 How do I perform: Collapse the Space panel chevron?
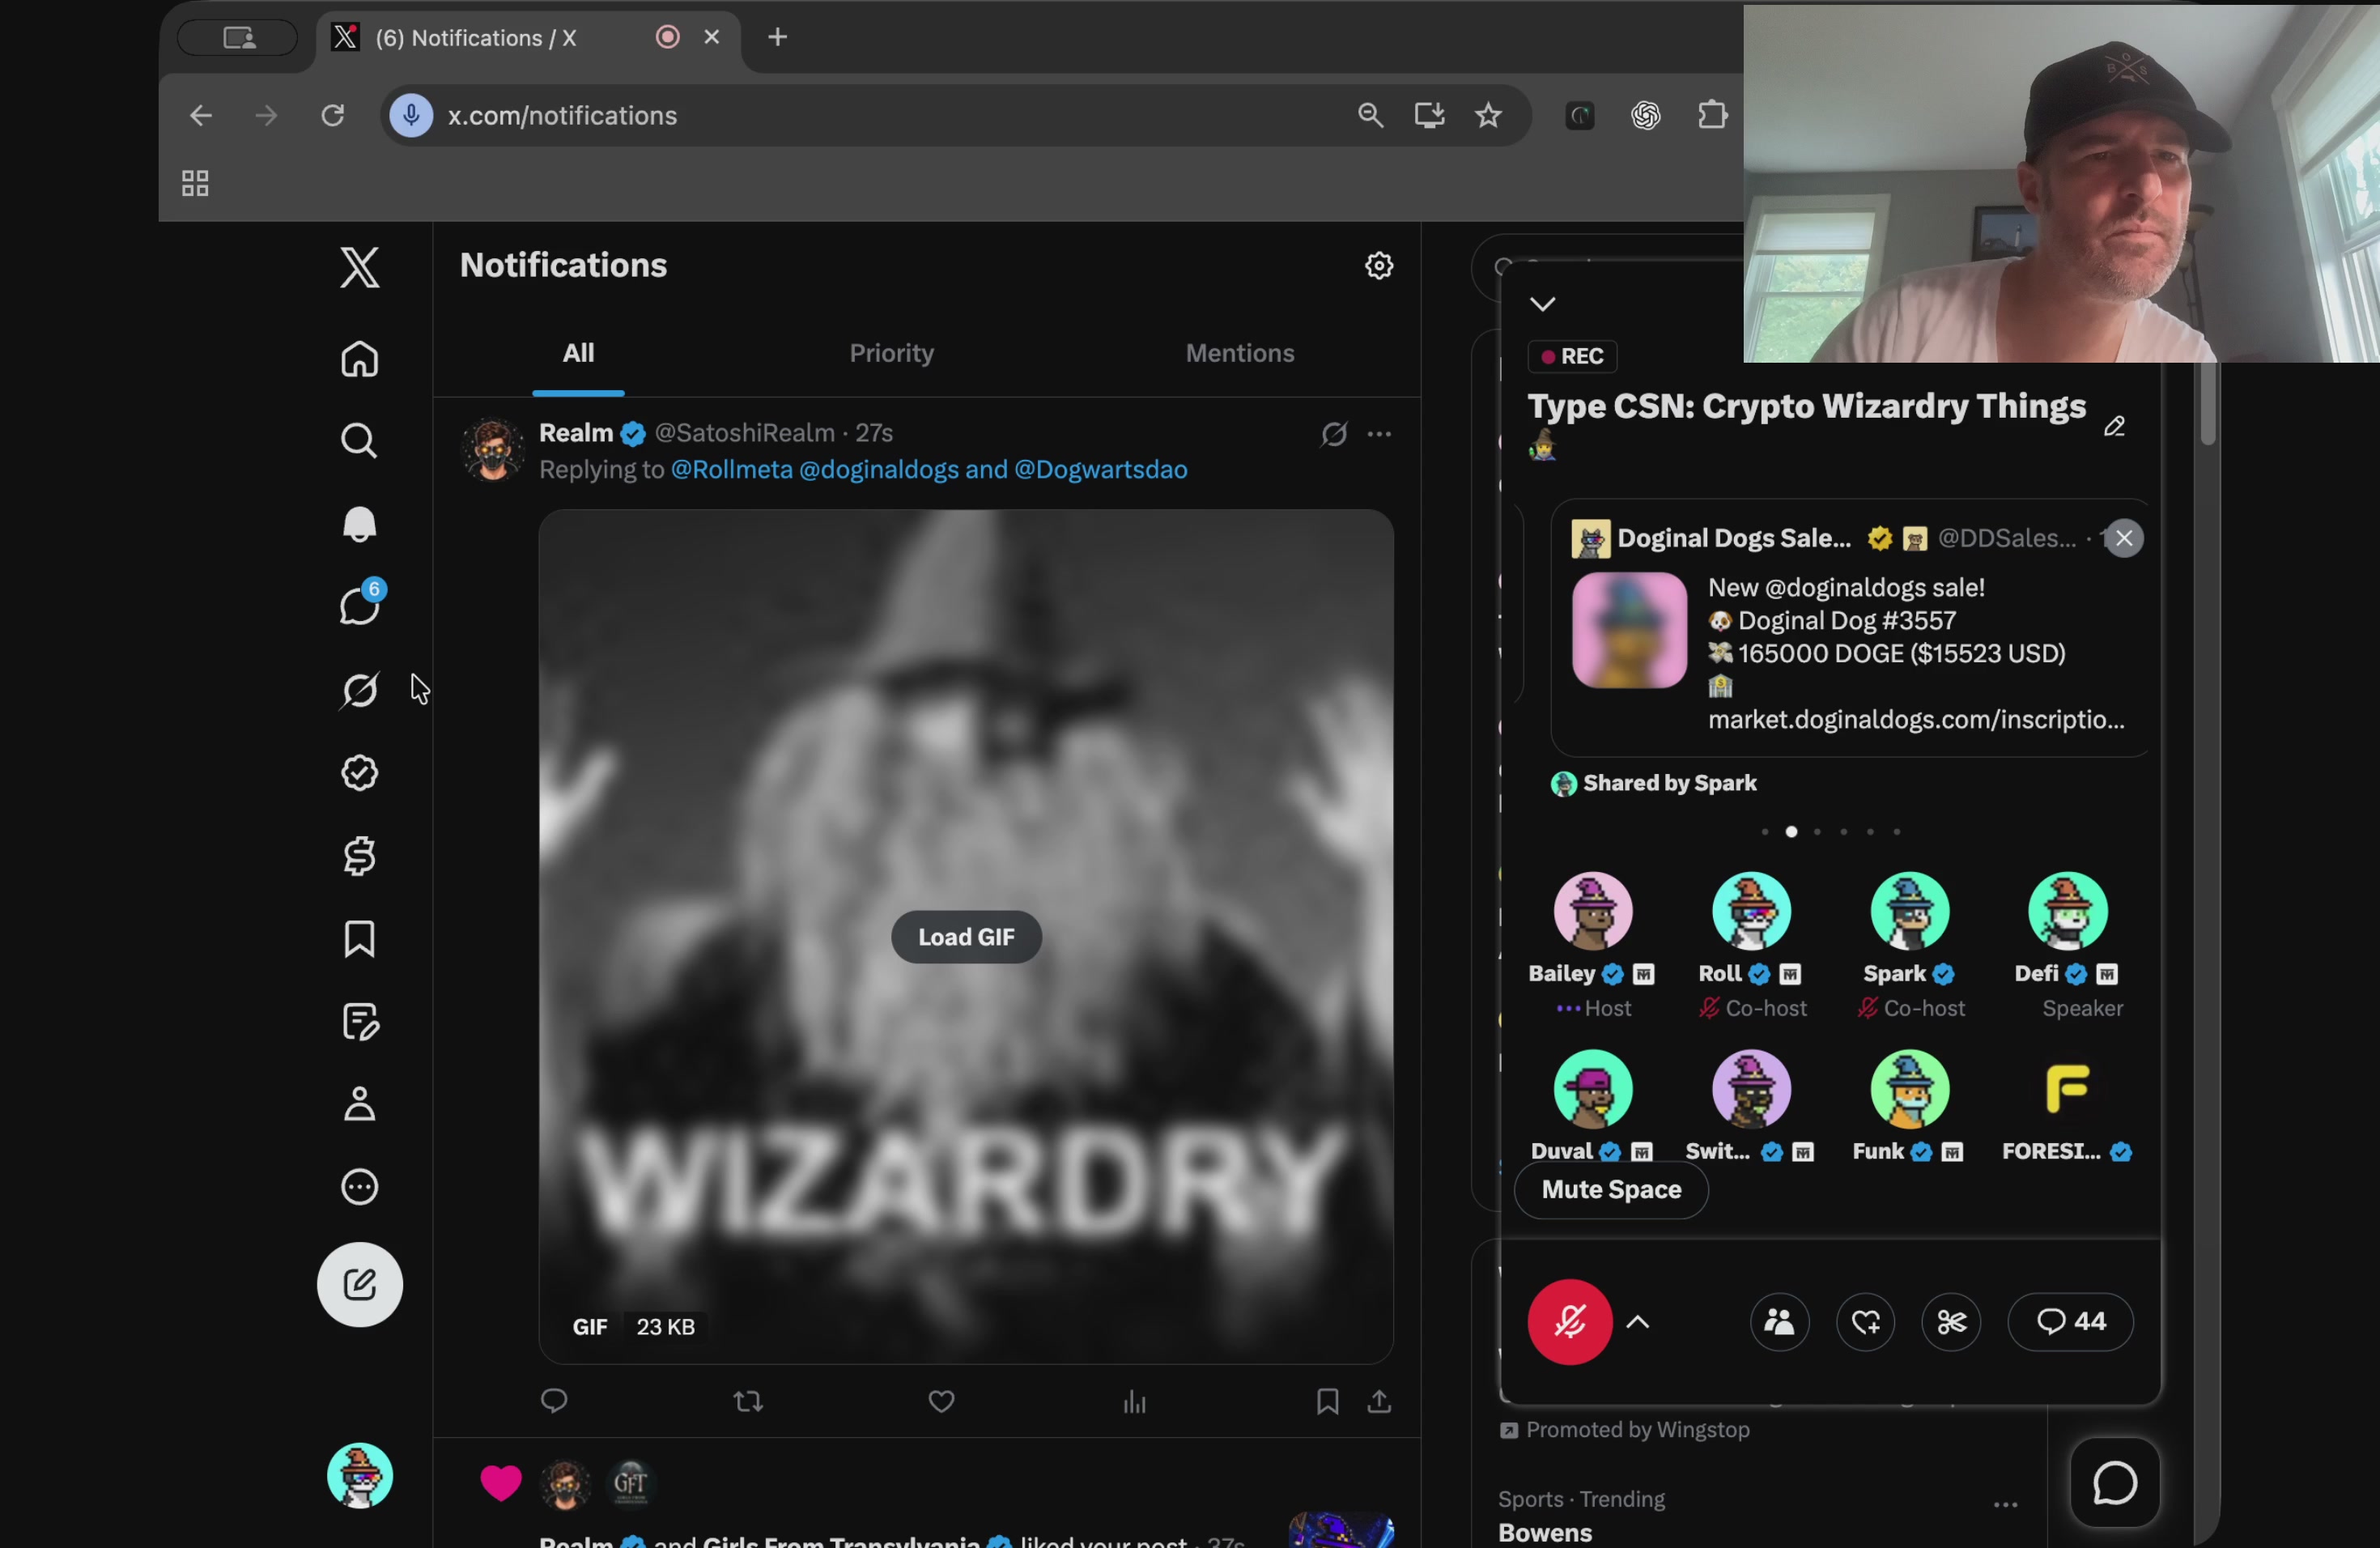pyautogui.click(x=1542, y=303)
